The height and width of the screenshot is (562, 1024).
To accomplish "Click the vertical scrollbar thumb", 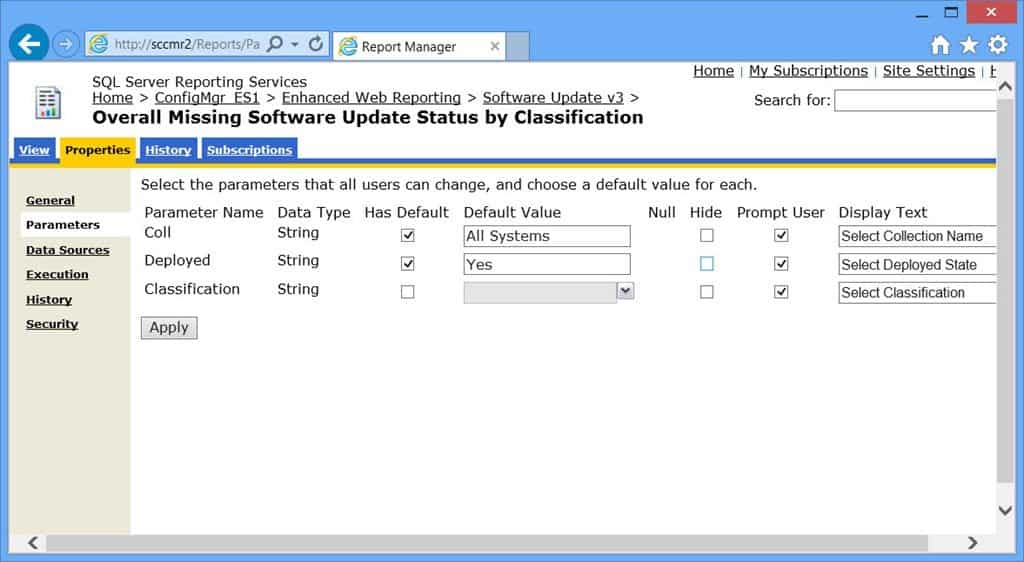I will [x=1006, y=290].
